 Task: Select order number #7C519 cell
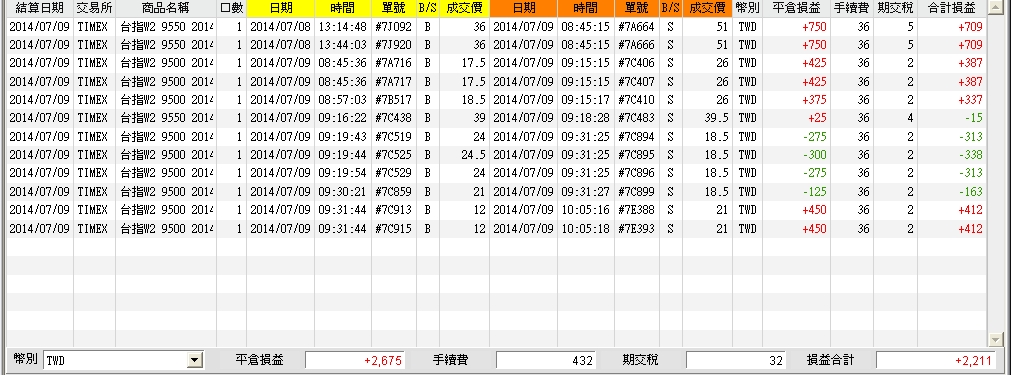(394, 137)
